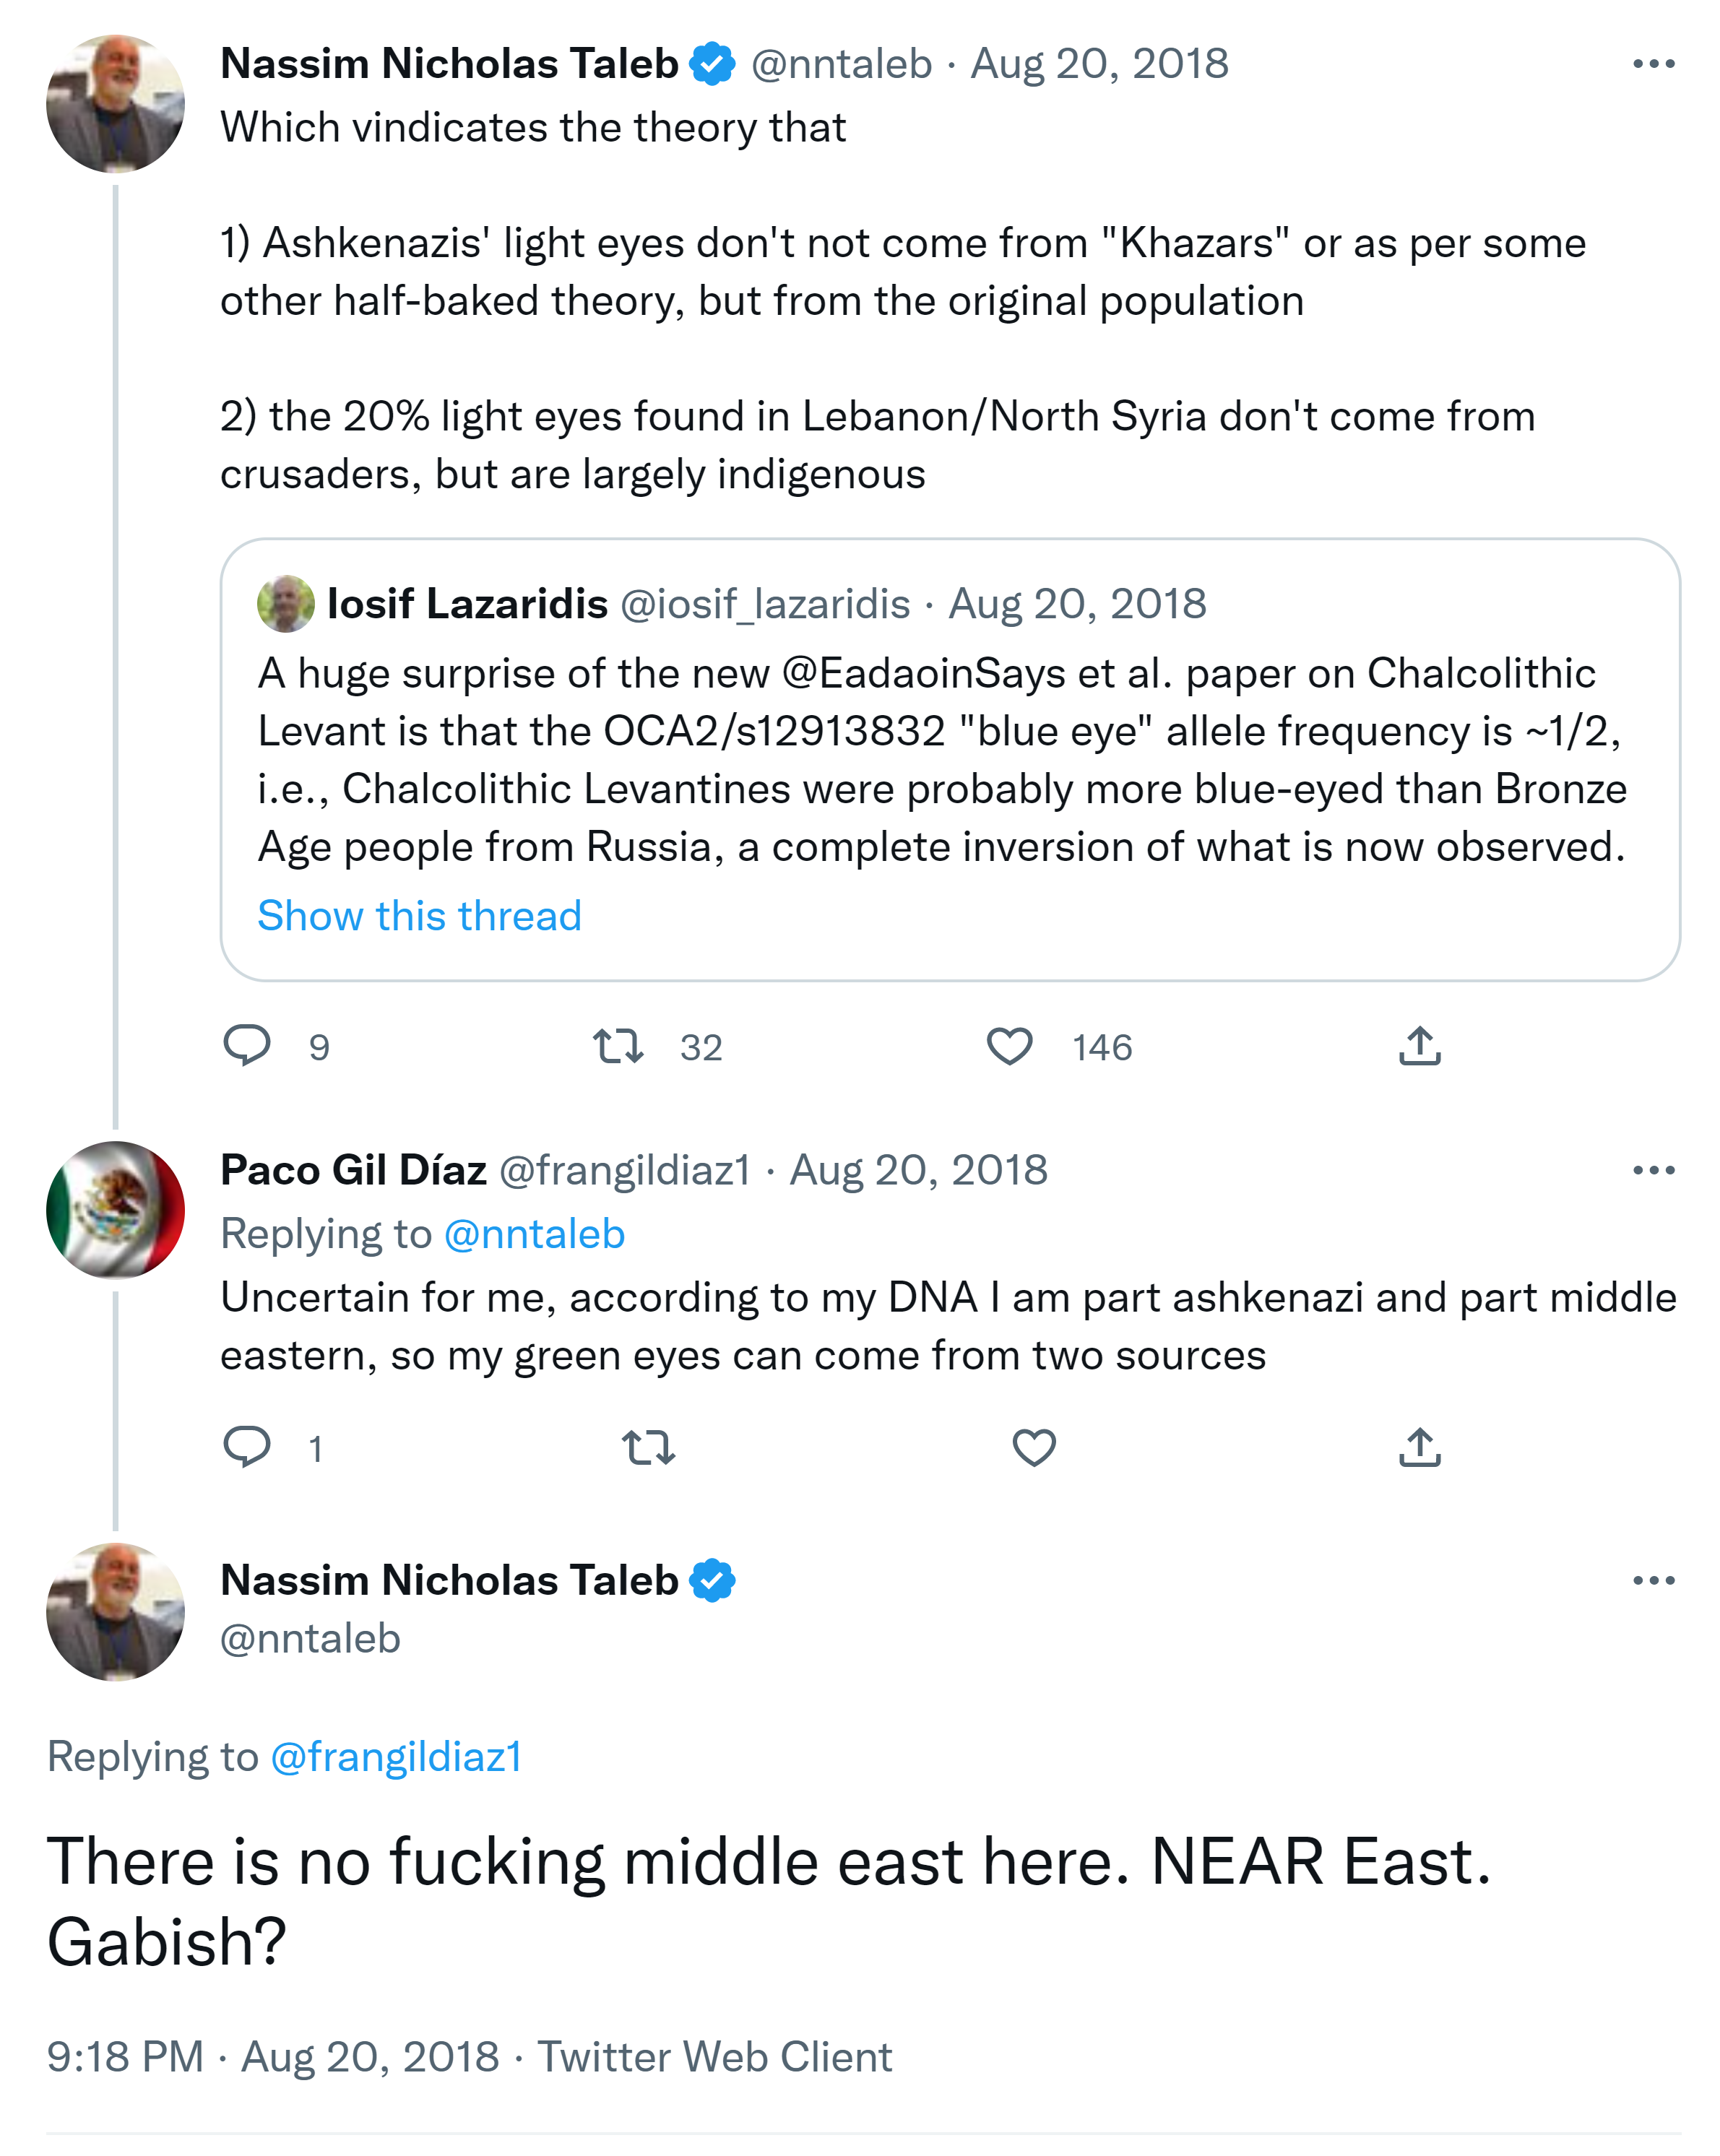
Task: Open Iosif Lazaridis quoted tweet avatar
Action: pos(286,604)
